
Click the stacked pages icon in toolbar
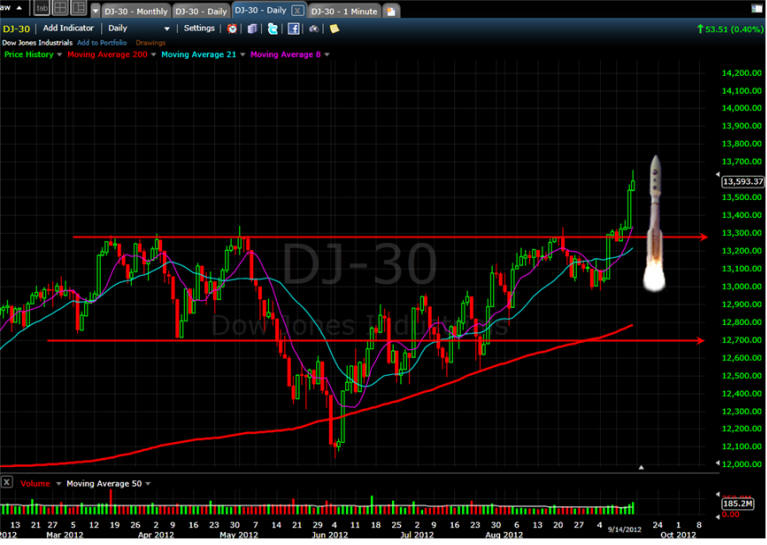252,29
